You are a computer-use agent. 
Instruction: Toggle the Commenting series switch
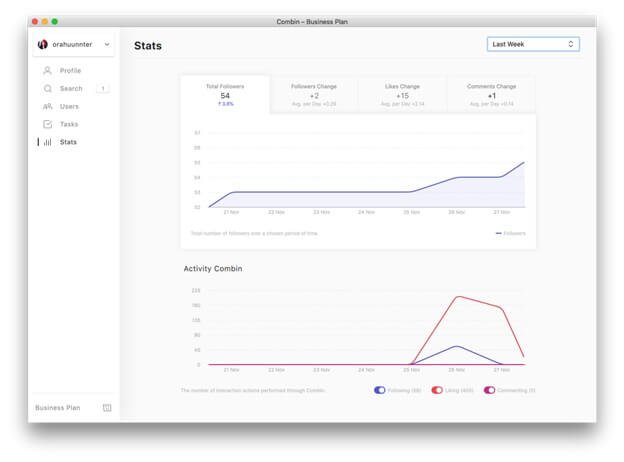[489, 390]
